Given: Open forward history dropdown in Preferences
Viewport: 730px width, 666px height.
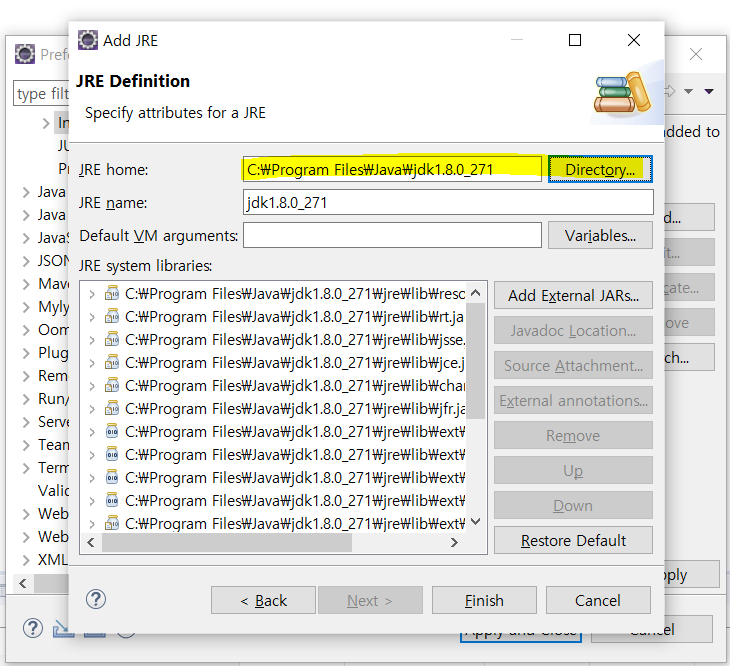Looking at the screenshot, I should point(688,91).
